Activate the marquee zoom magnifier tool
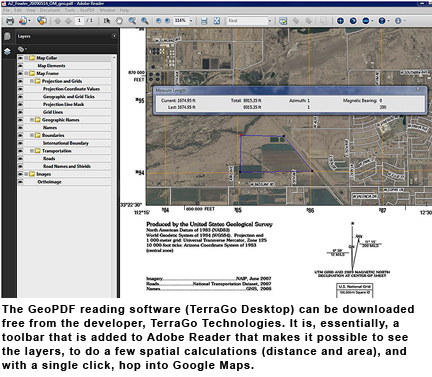 132,21
